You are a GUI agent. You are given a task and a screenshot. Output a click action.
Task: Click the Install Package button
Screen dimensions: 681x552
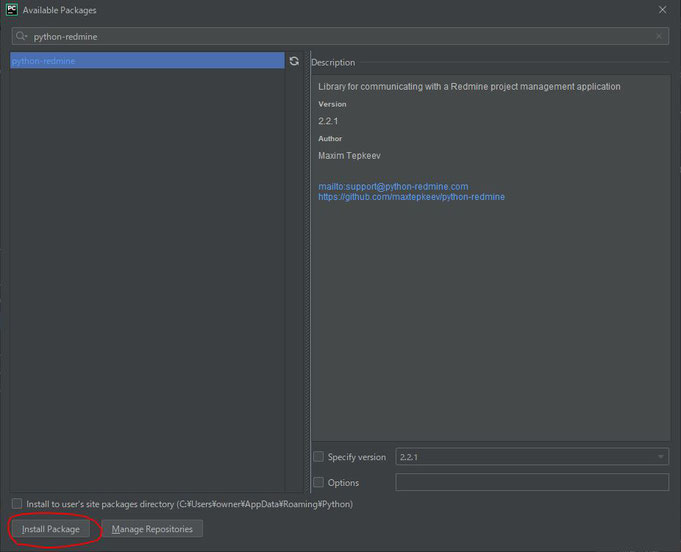pyautogui.click(x=51, y=529)
